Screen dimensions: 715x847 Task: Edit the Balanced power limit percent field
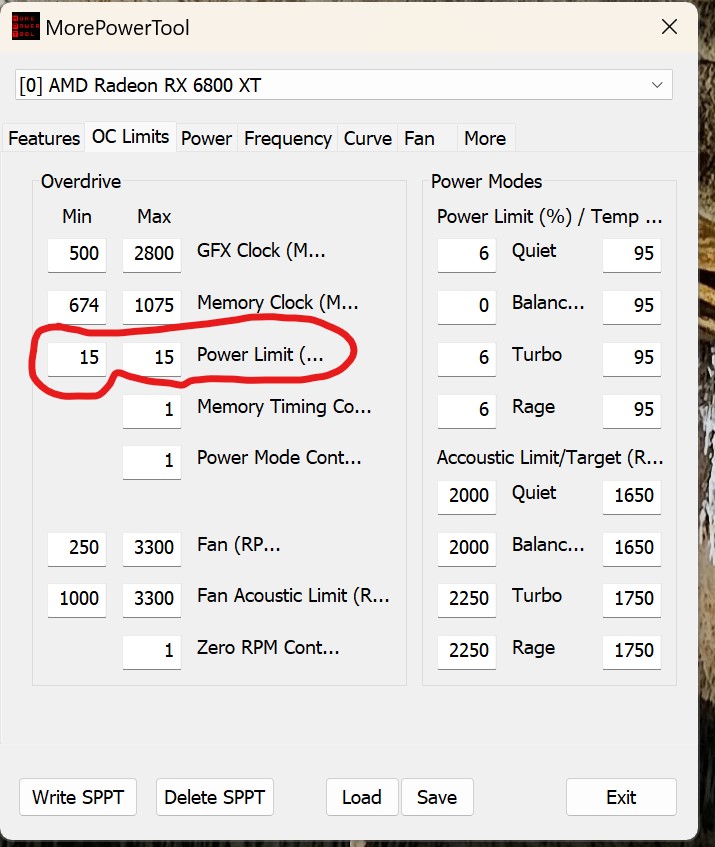(x=467, y=305)
